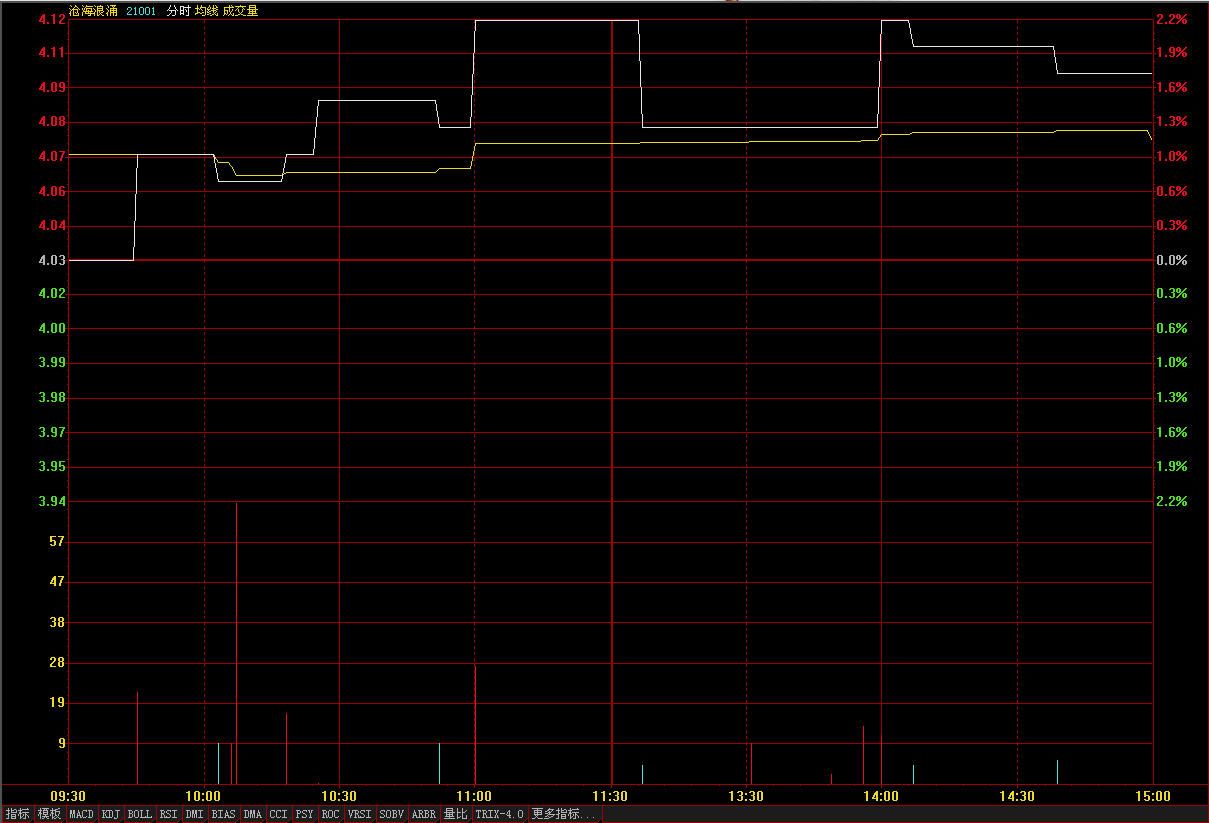Pick the DMI indicator
This screenshot has width=1209, height=823.
coord(195,814)
